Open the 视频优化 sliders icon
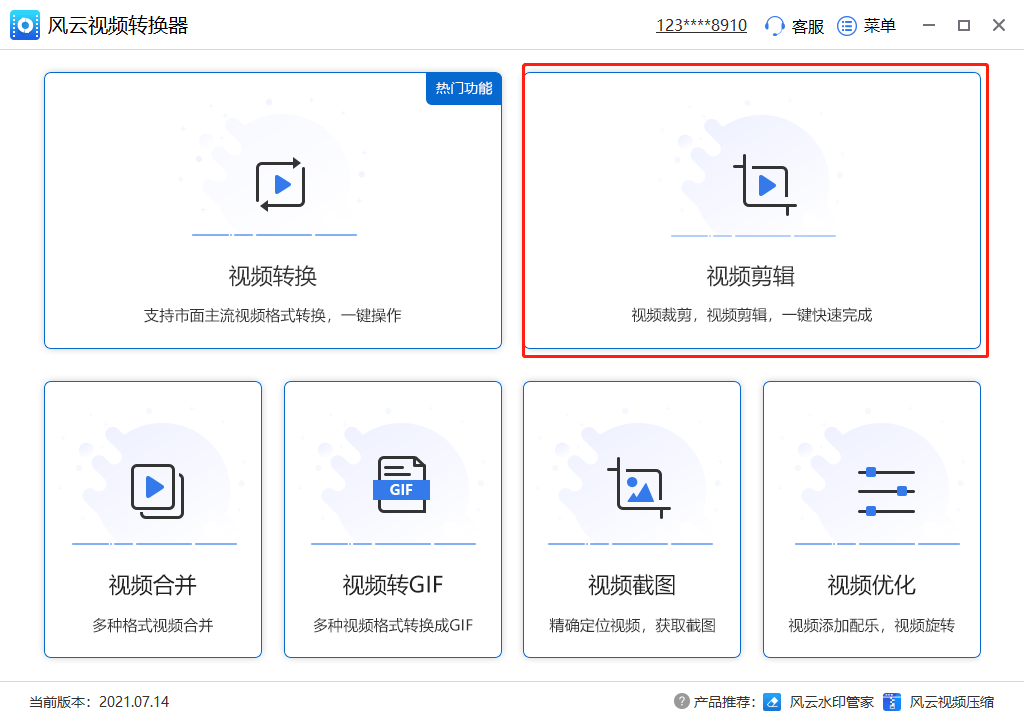This screenshot has width=1024, height=720. pyautogui.click(x=886, y=491)
